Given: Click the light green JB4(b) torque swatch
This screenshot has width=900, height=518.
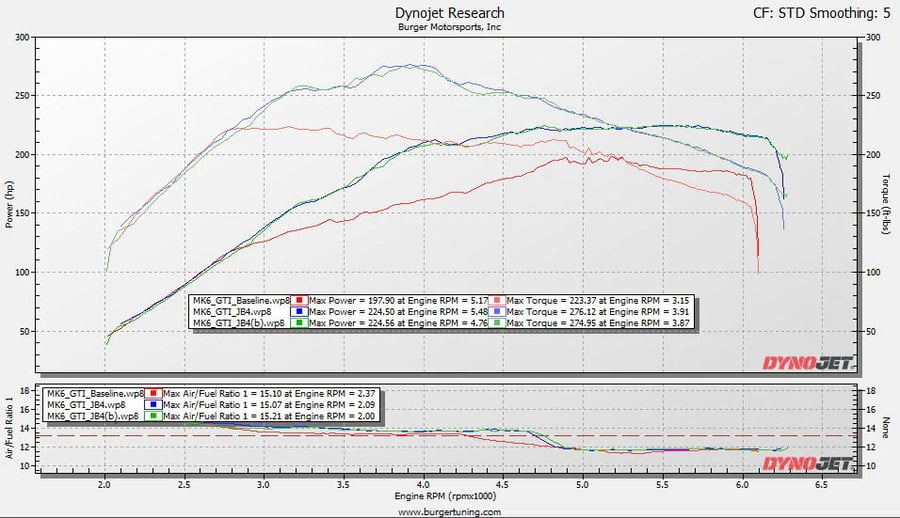Looking at the screenshot, I should (498, 323).
